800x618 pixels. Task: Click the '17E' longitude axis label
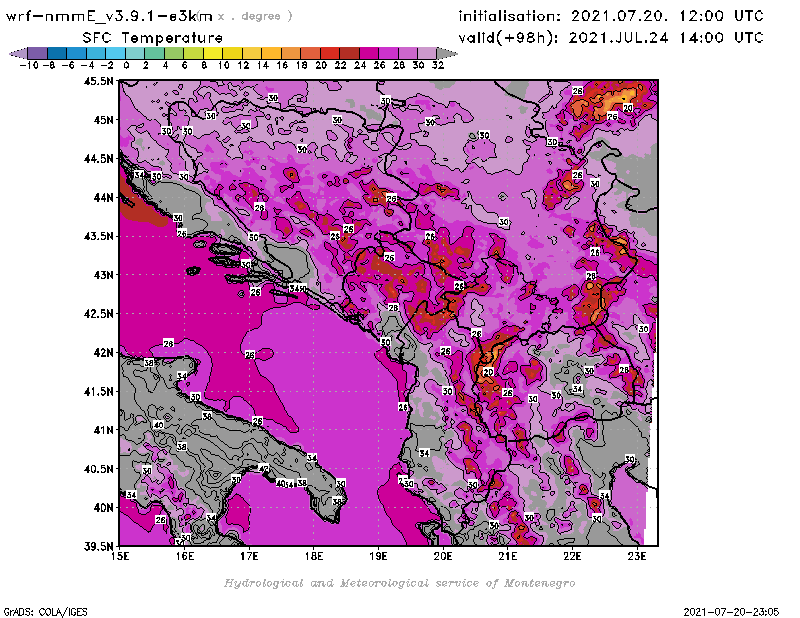(249, 556)
